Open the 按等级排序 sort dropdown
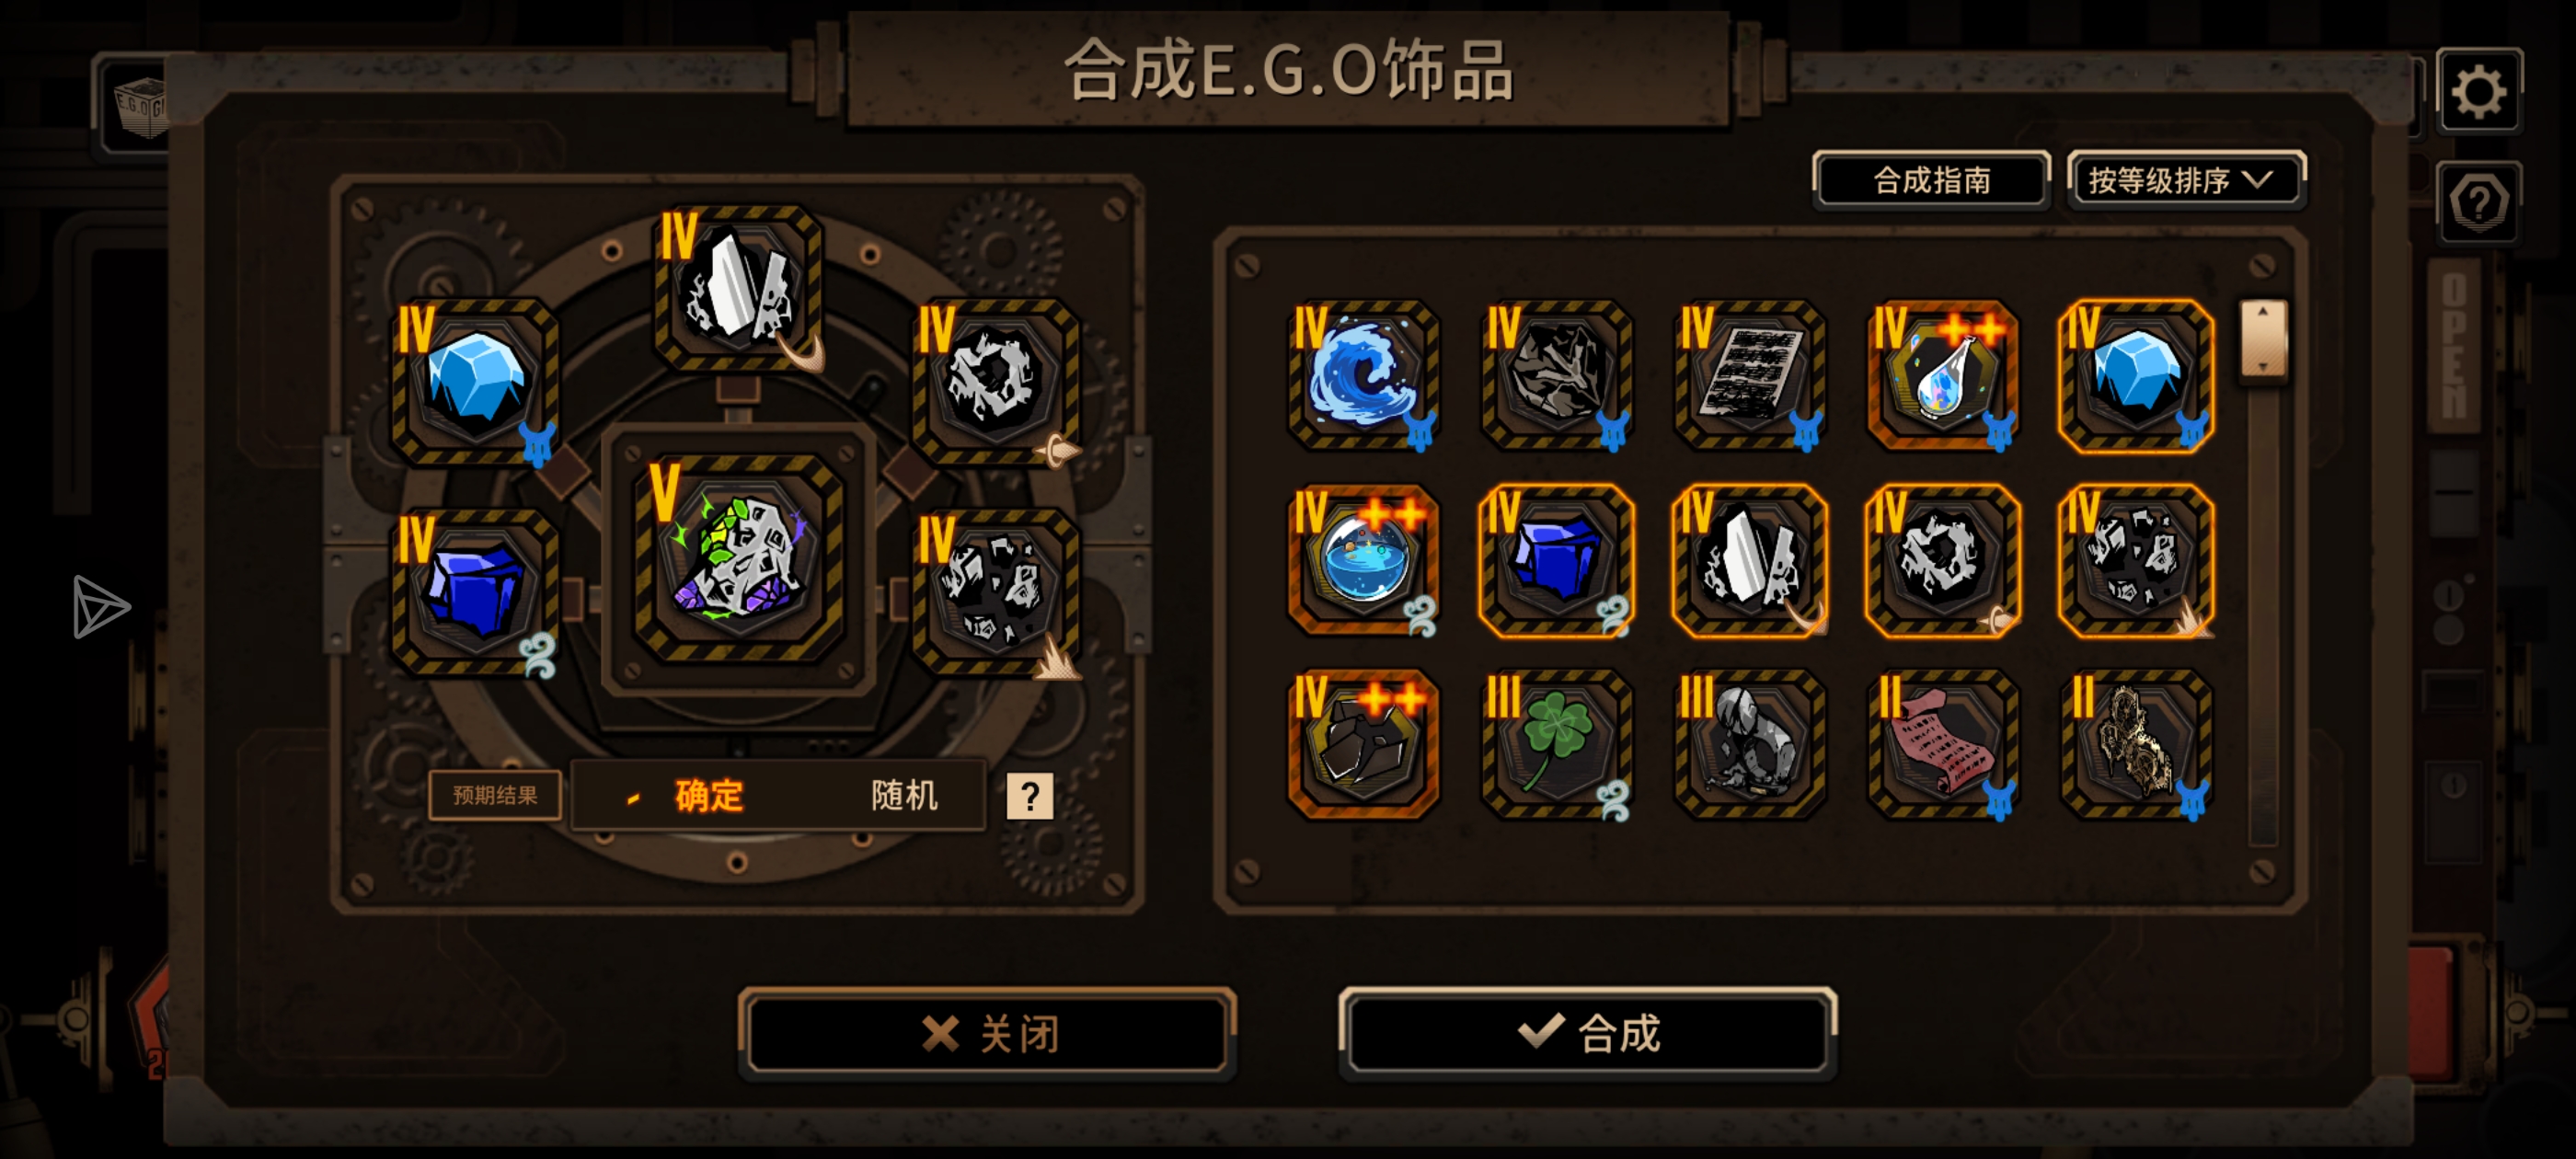 click(x=2186, y=181)
